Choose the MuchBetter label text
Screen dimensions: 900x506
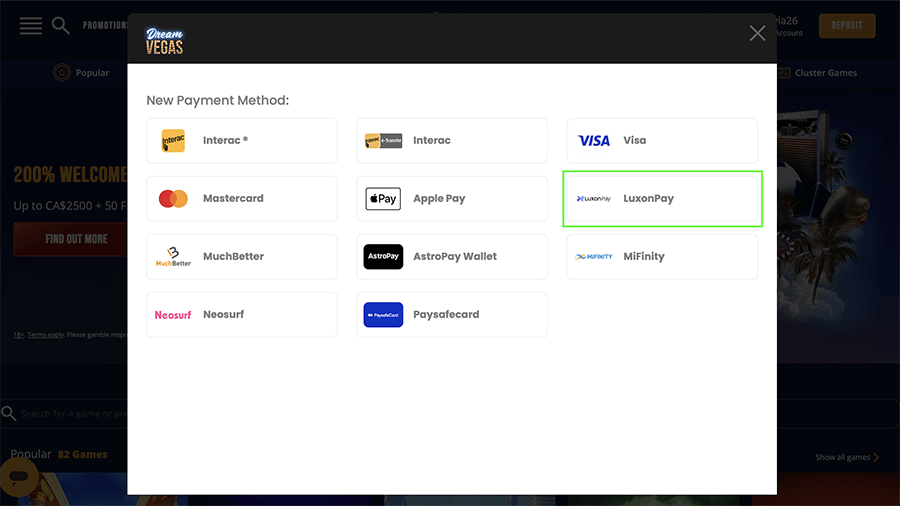click(233, 256)
